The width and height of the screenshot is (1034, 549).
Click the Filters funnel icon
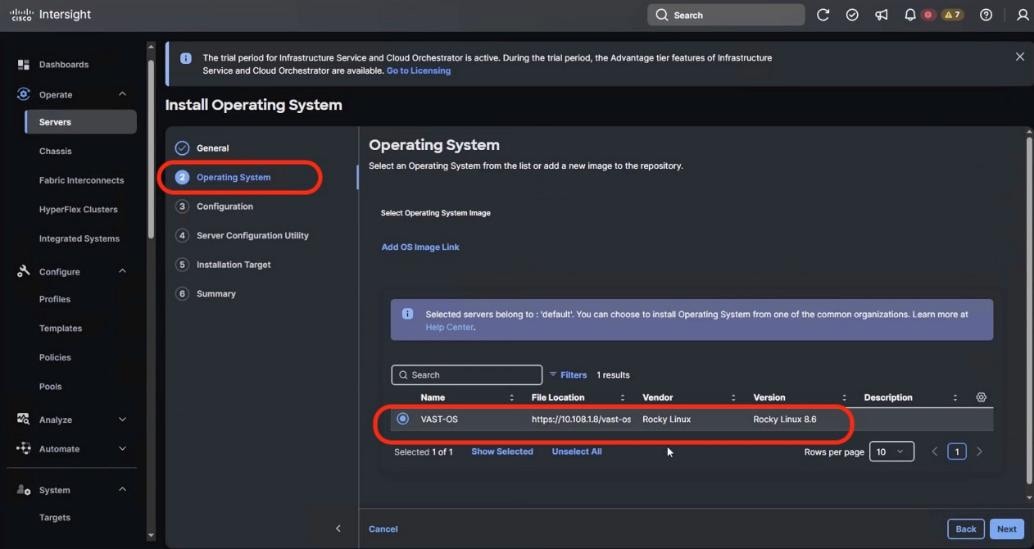(x=553, y=374)
